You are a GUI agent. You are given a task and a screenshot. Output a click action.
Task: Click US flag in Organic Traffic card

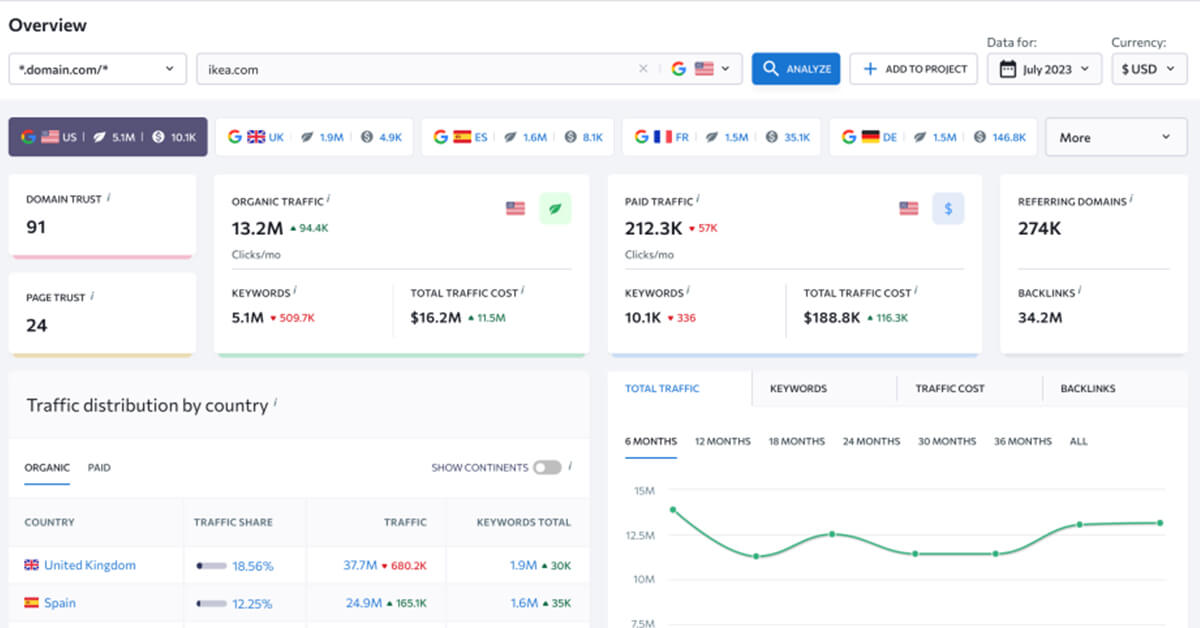tap(515, 208)
